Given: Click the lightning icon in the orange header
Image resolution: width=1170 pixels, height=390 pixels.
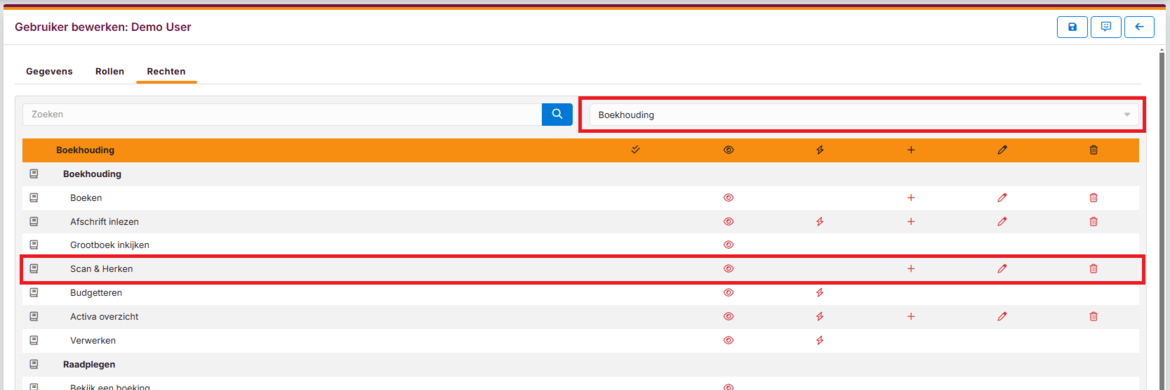Looking at the screenshot, I should (819, 150).
